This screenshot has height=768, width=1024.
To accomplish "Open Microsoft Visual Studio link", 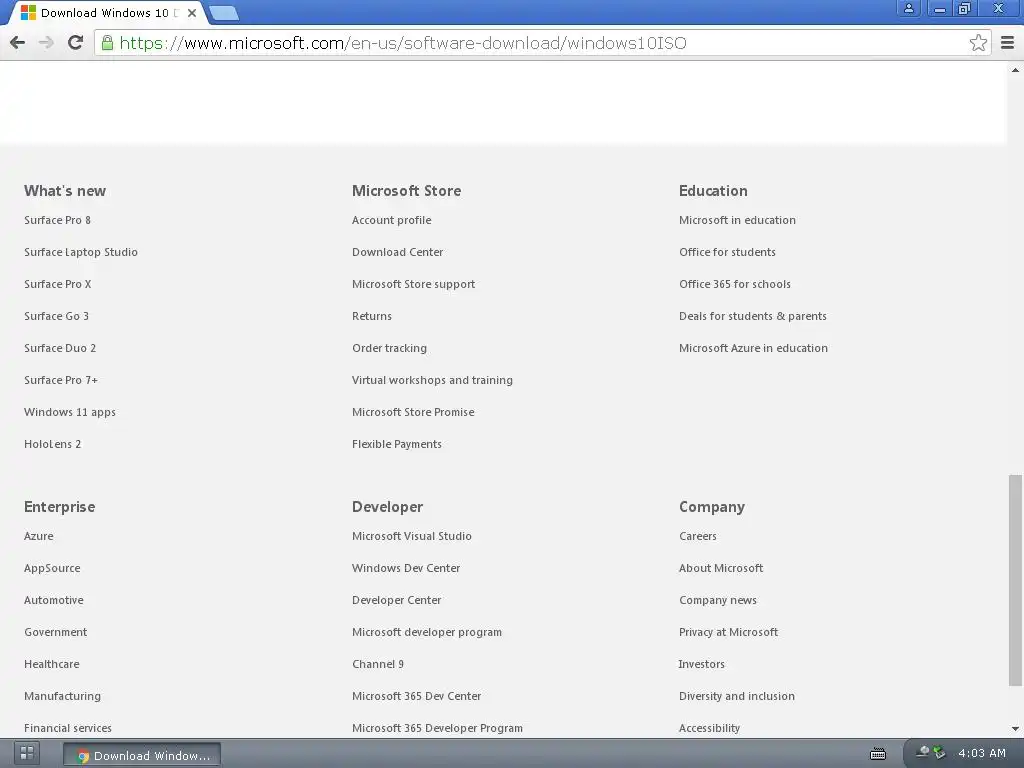I will pos(412,536).
